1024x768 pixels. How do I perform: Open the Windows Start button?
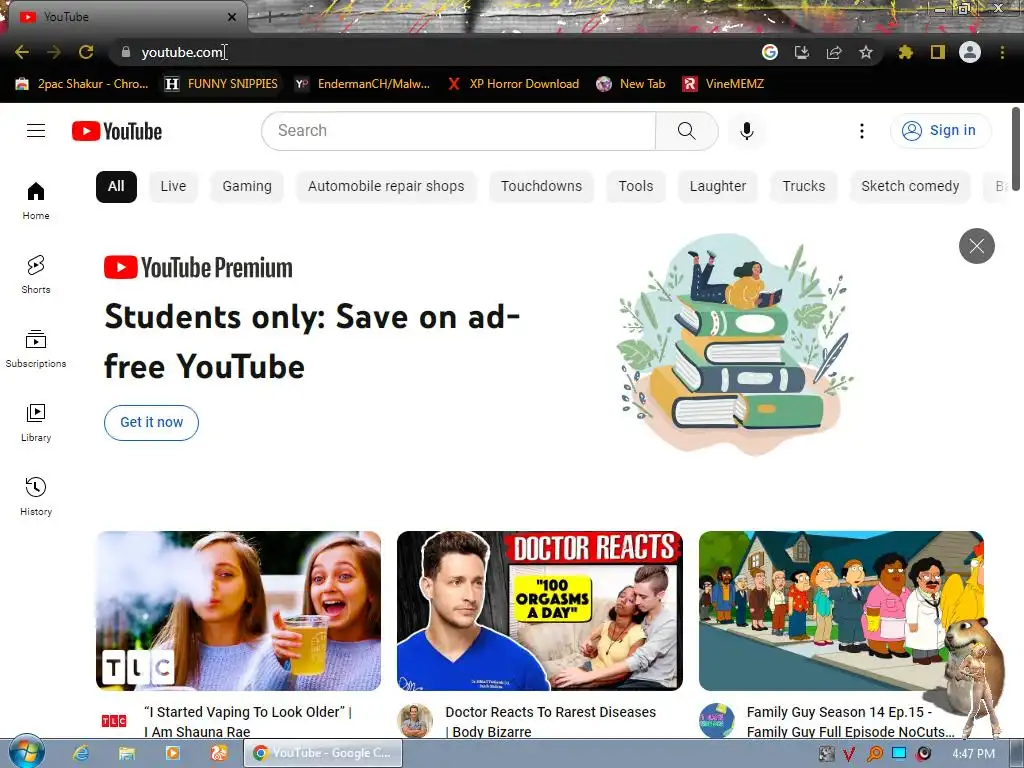(26, 752)
